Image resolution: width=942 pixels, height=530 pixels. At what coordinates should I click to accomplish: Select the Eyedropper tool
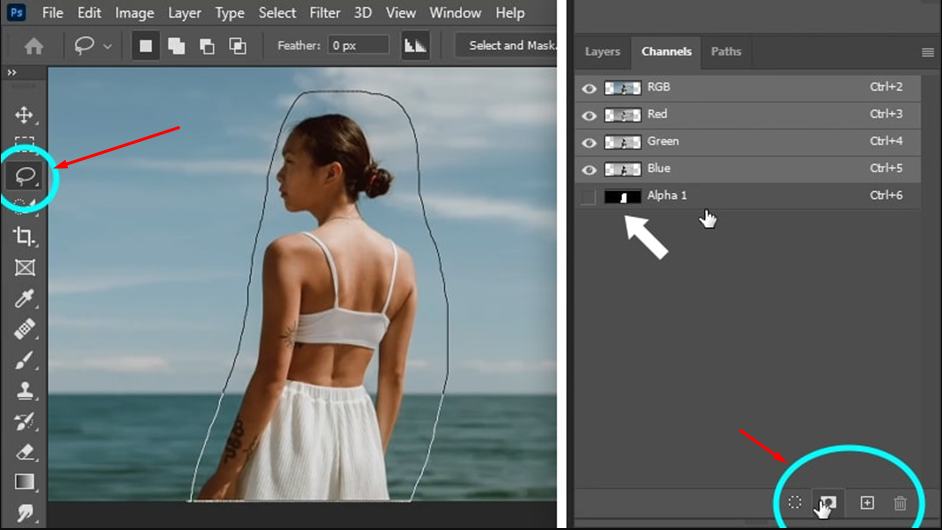click(x=24, y=298)
